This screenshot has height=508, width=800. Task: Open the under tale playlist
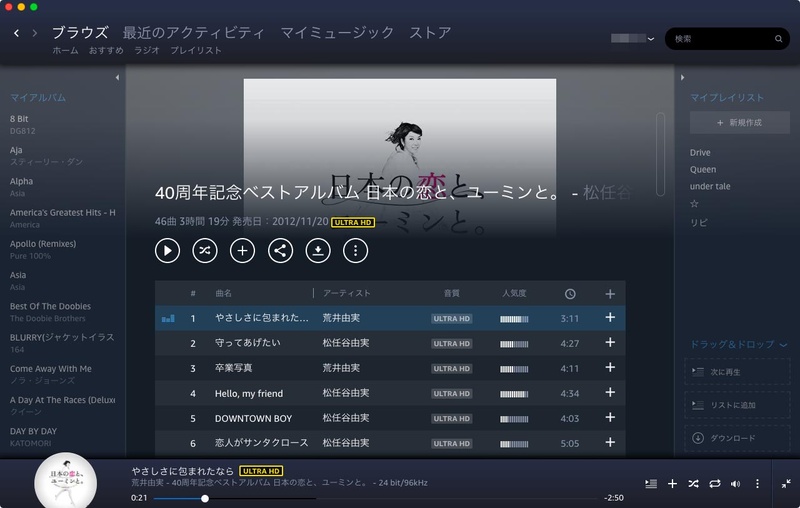[x=710, y=186]
